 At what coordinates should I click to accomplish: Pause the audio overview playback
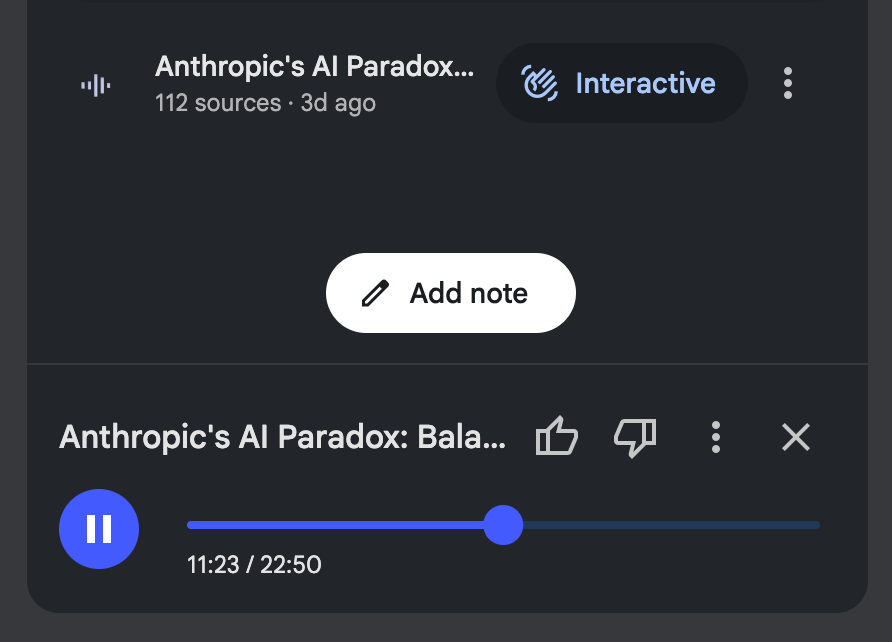(x=99, y=528)
